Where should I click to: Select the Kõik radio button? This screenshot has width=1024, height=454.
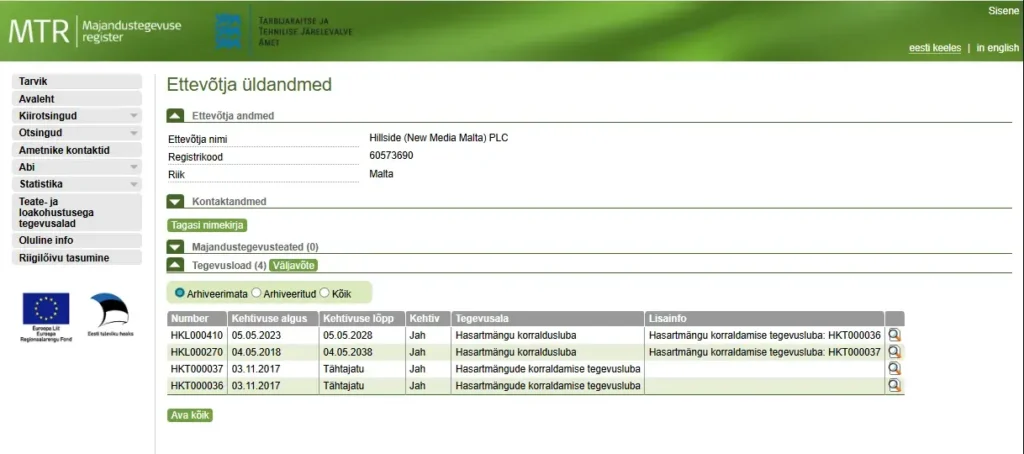[x=325, y=293]
